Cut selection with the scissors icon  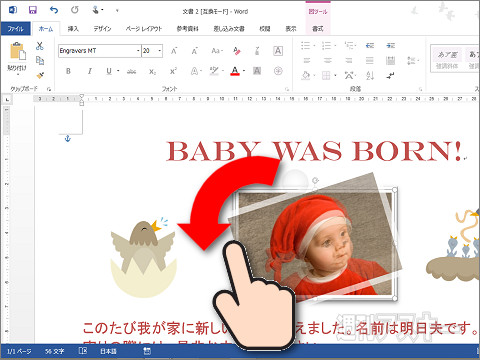[40, 46]
